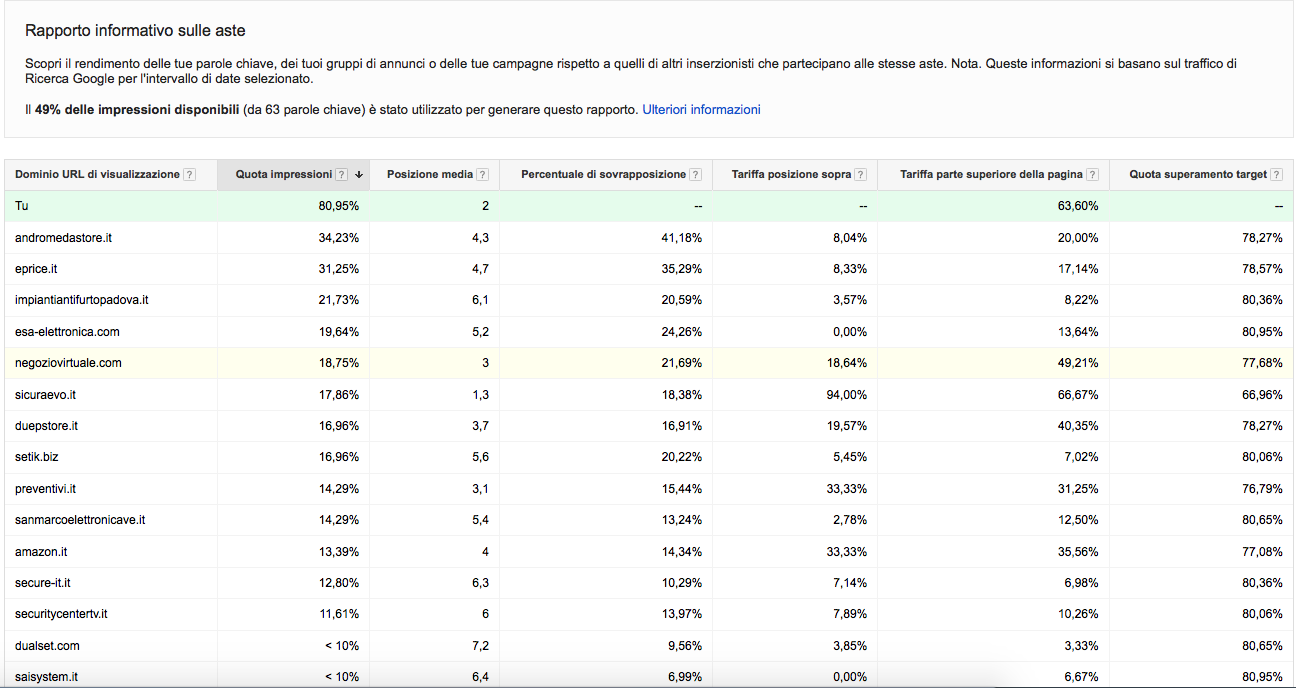
Task: Select the esa-elettronica.com row label
Action: [67, 332]
